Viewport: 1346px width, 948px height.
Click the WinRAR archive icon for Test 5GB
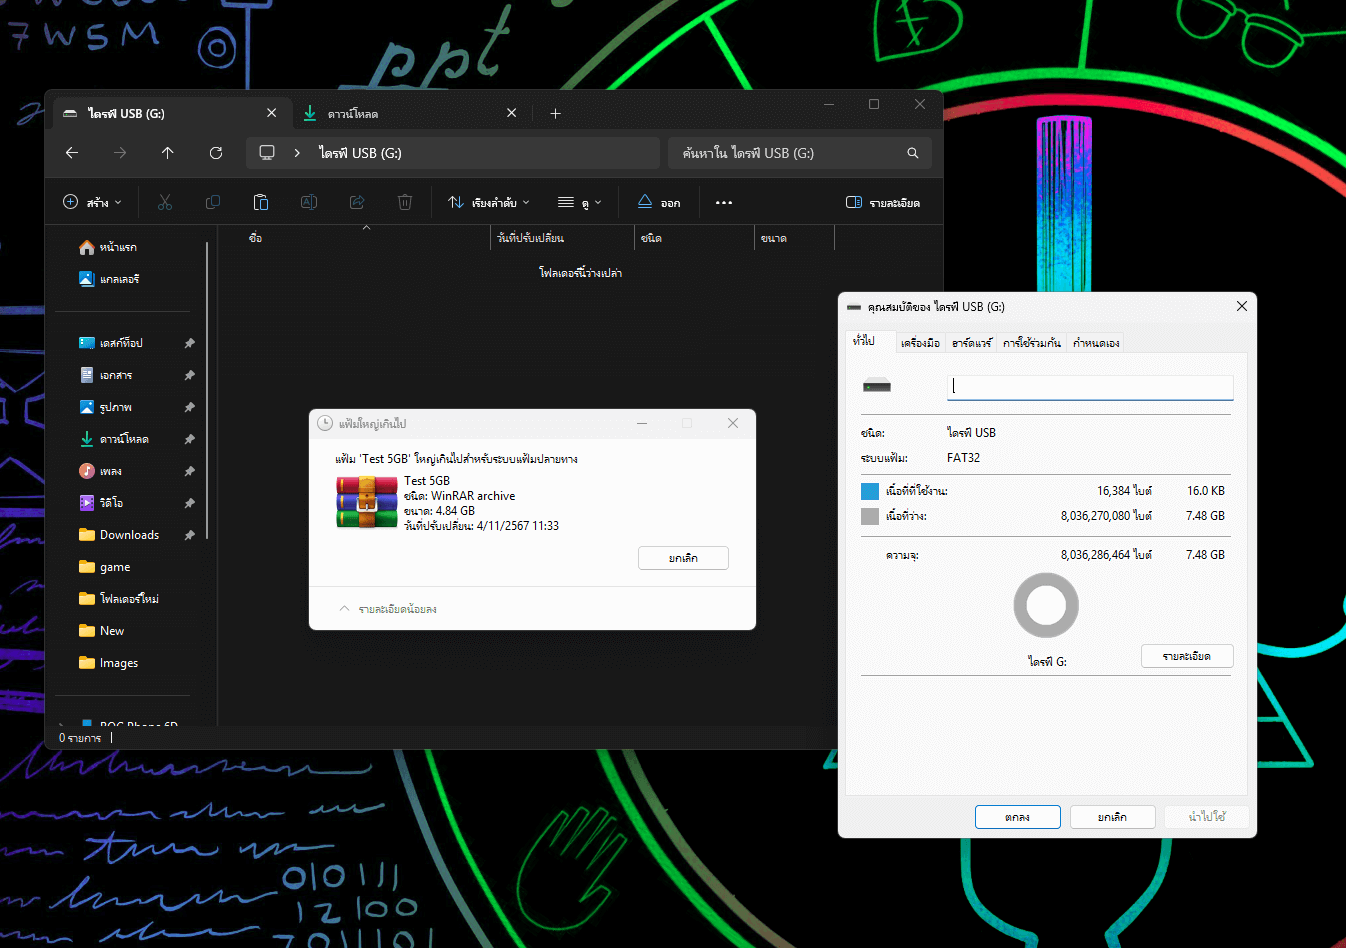point(366,502)
